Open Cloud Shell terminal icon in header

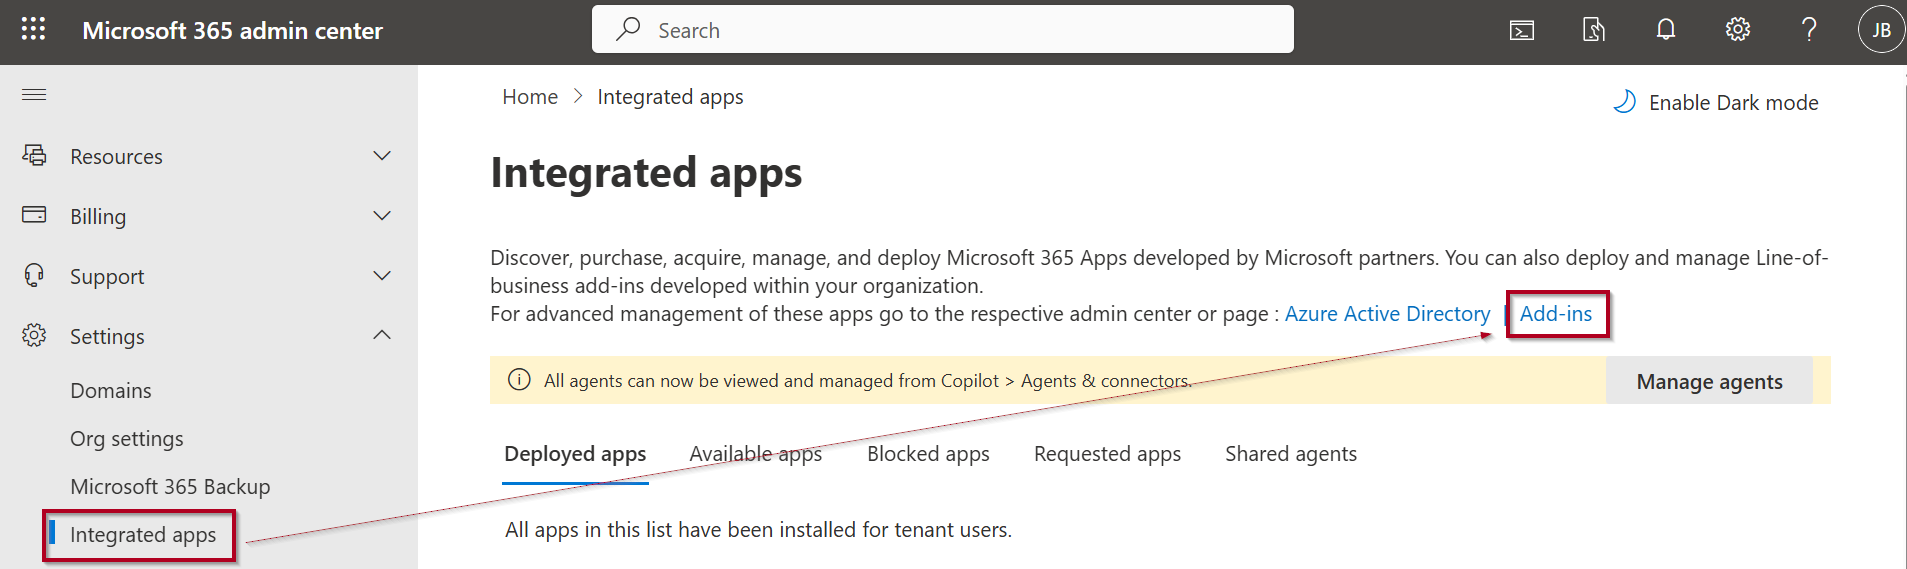click(x=1521, y=30)
